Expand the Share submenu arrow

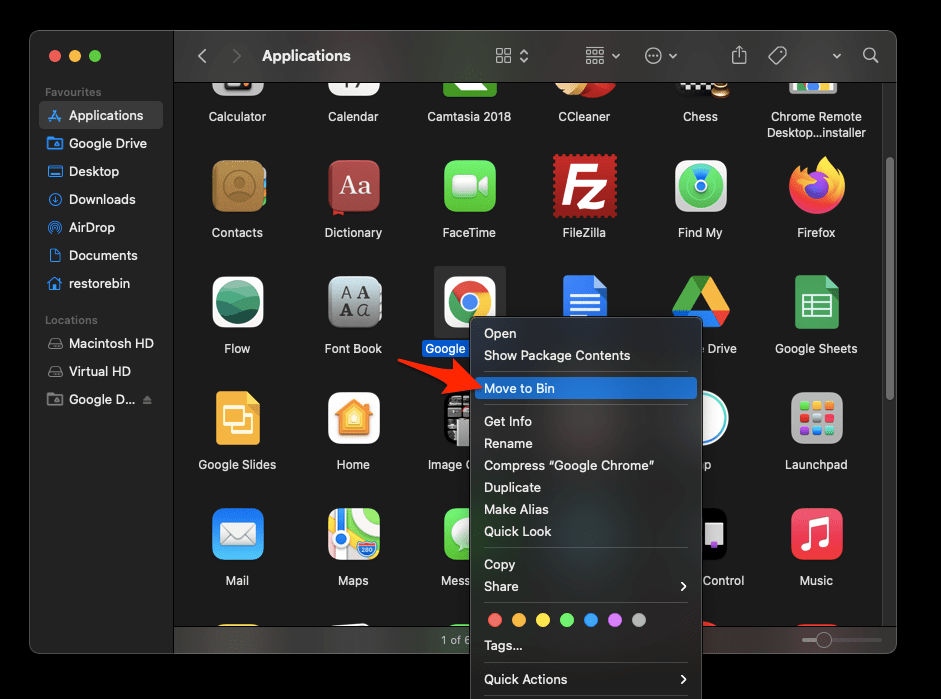[684, 587]
